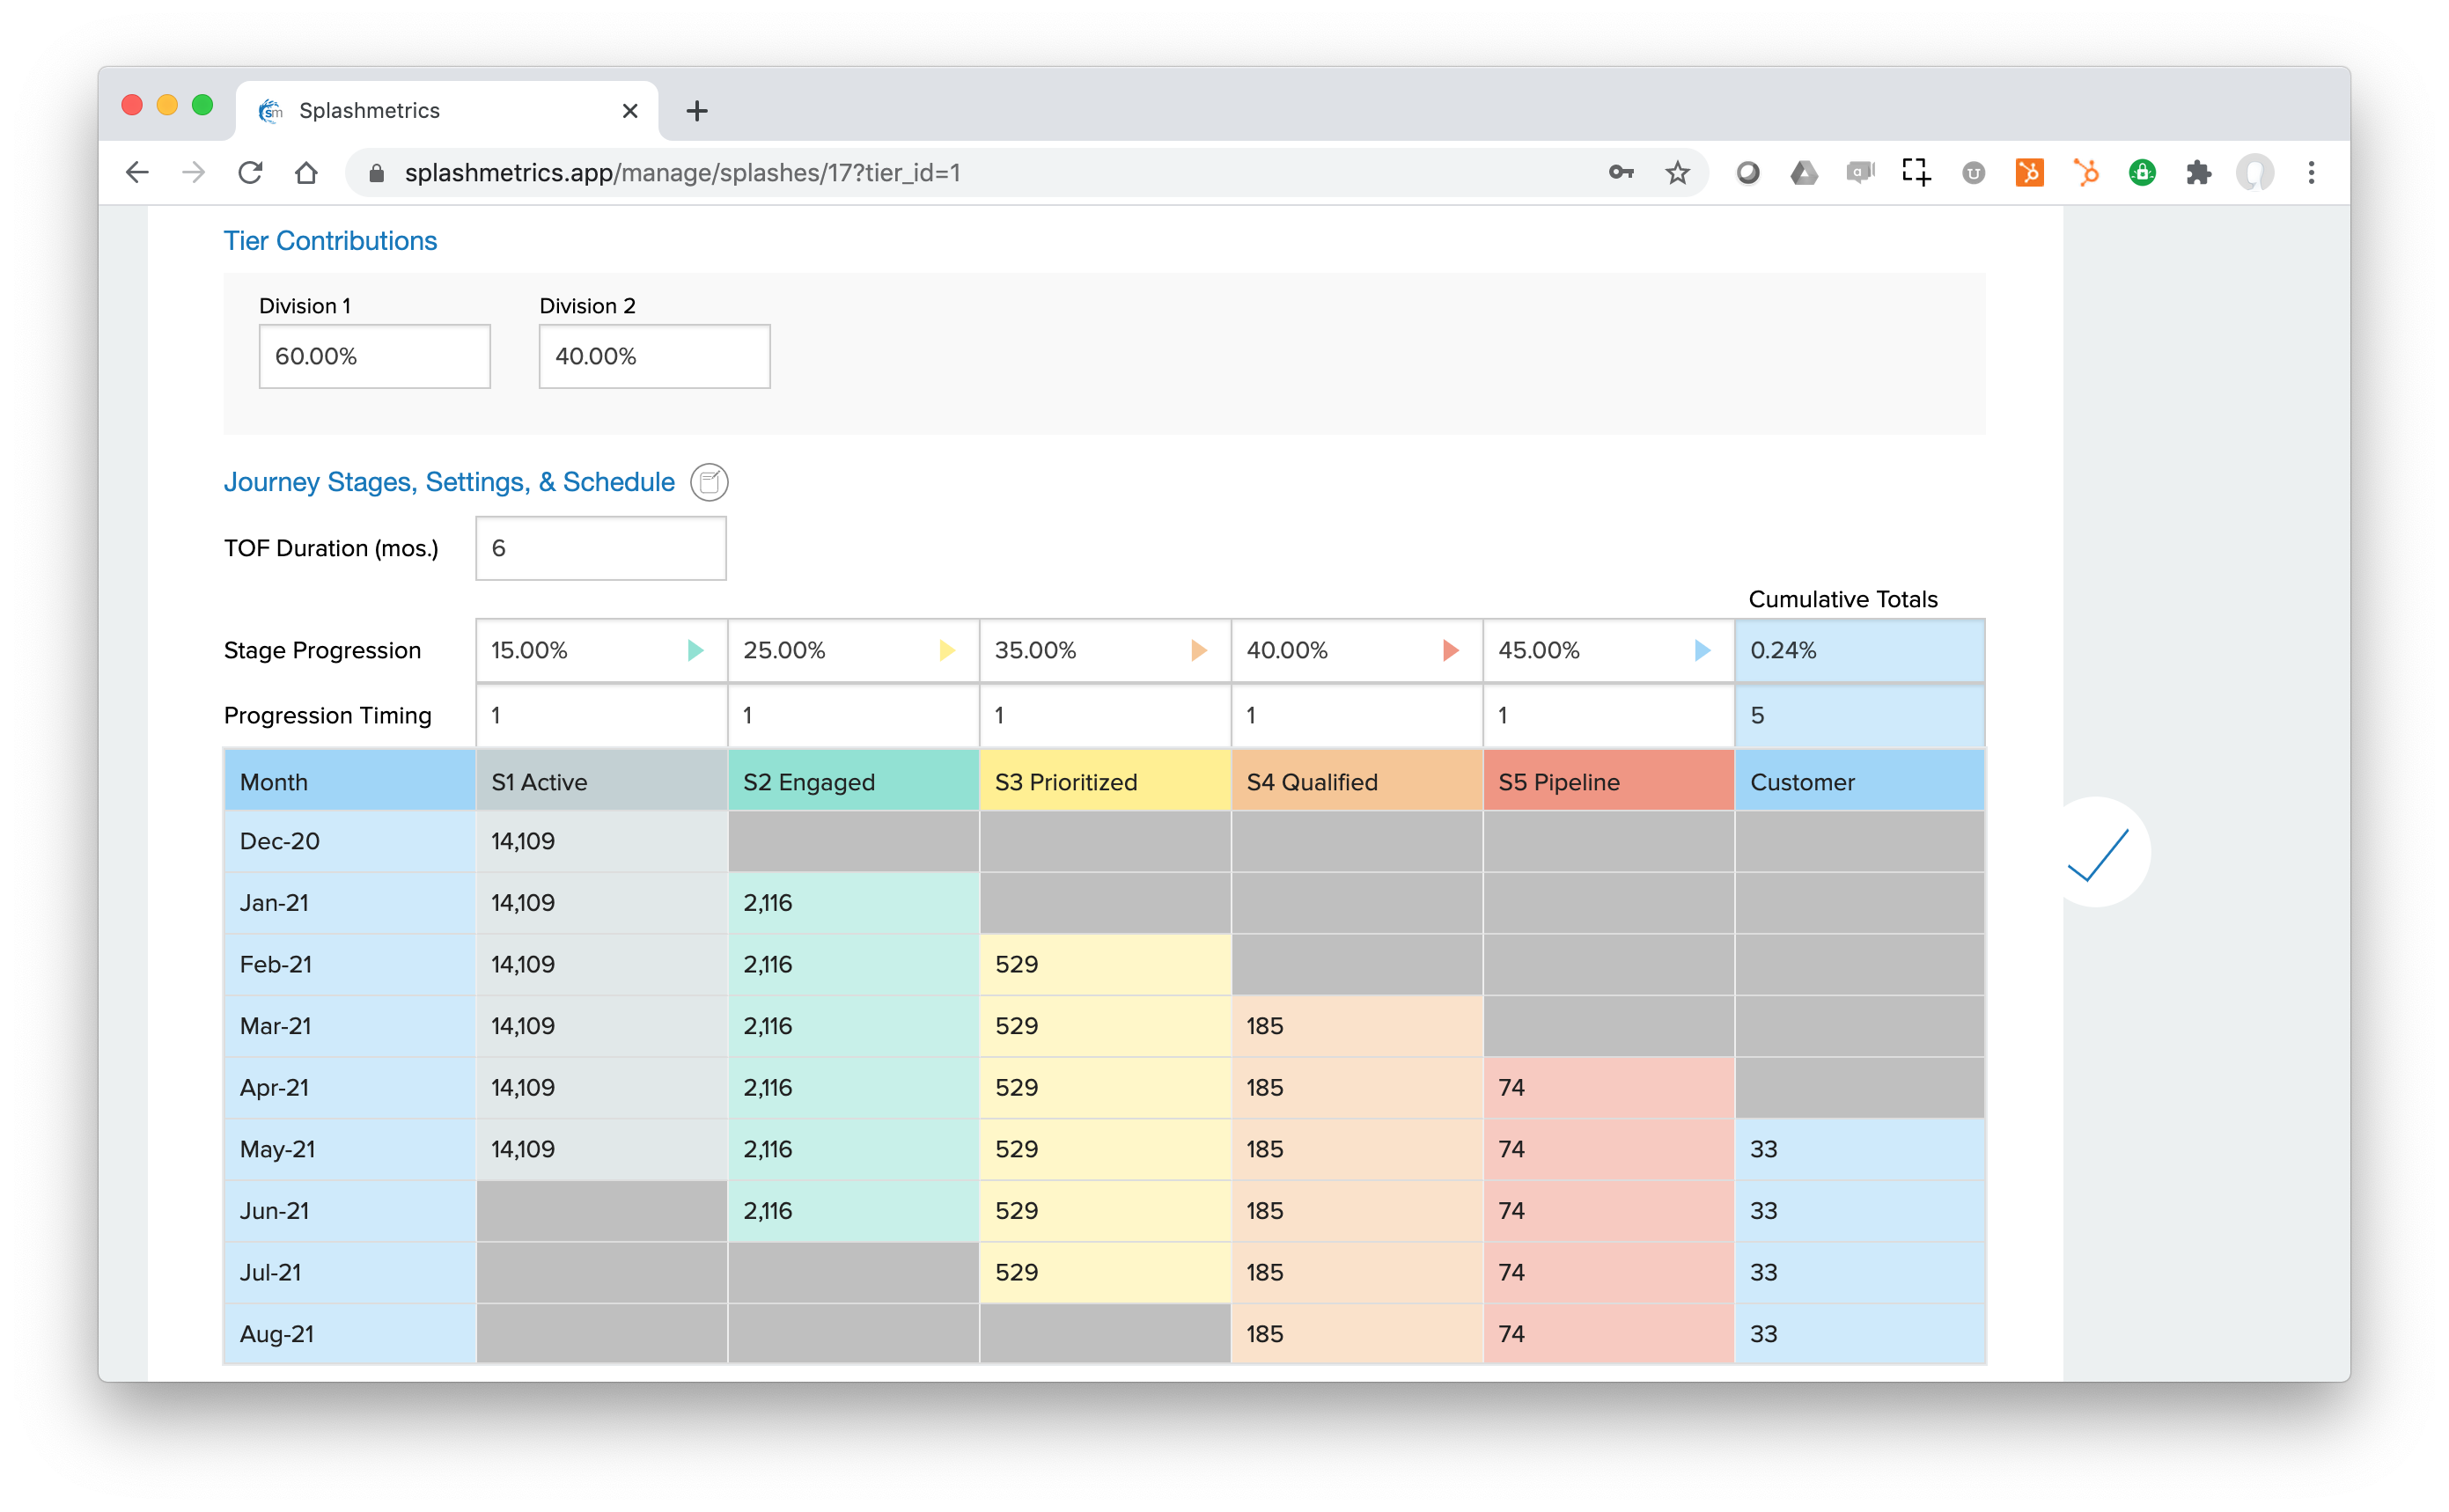Reload the page with the refresh icon
Viewport: 2449px width, 1512px height.
pos(250,173)
